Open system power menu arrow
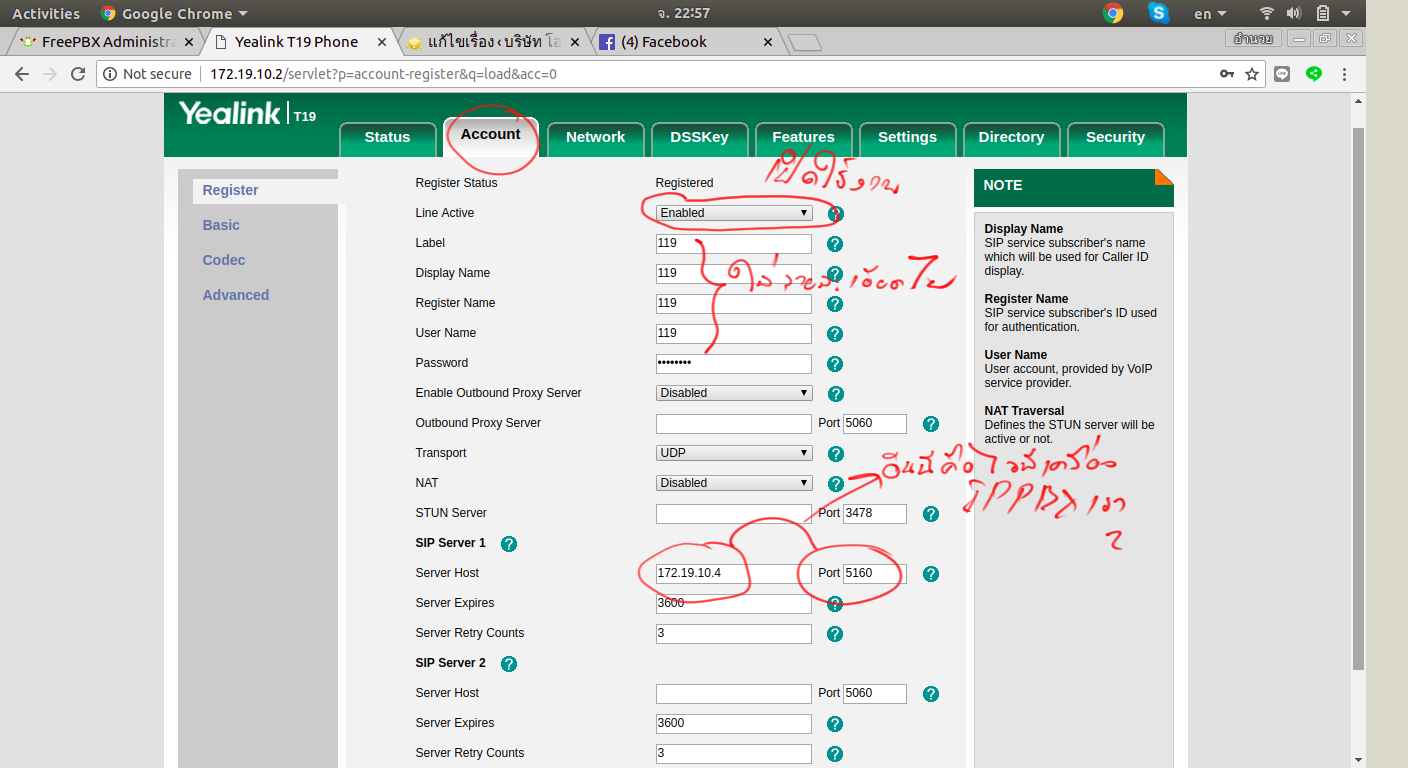Image resolution: width=1408 pixels, height=768 pixels. pos(1346,13)
